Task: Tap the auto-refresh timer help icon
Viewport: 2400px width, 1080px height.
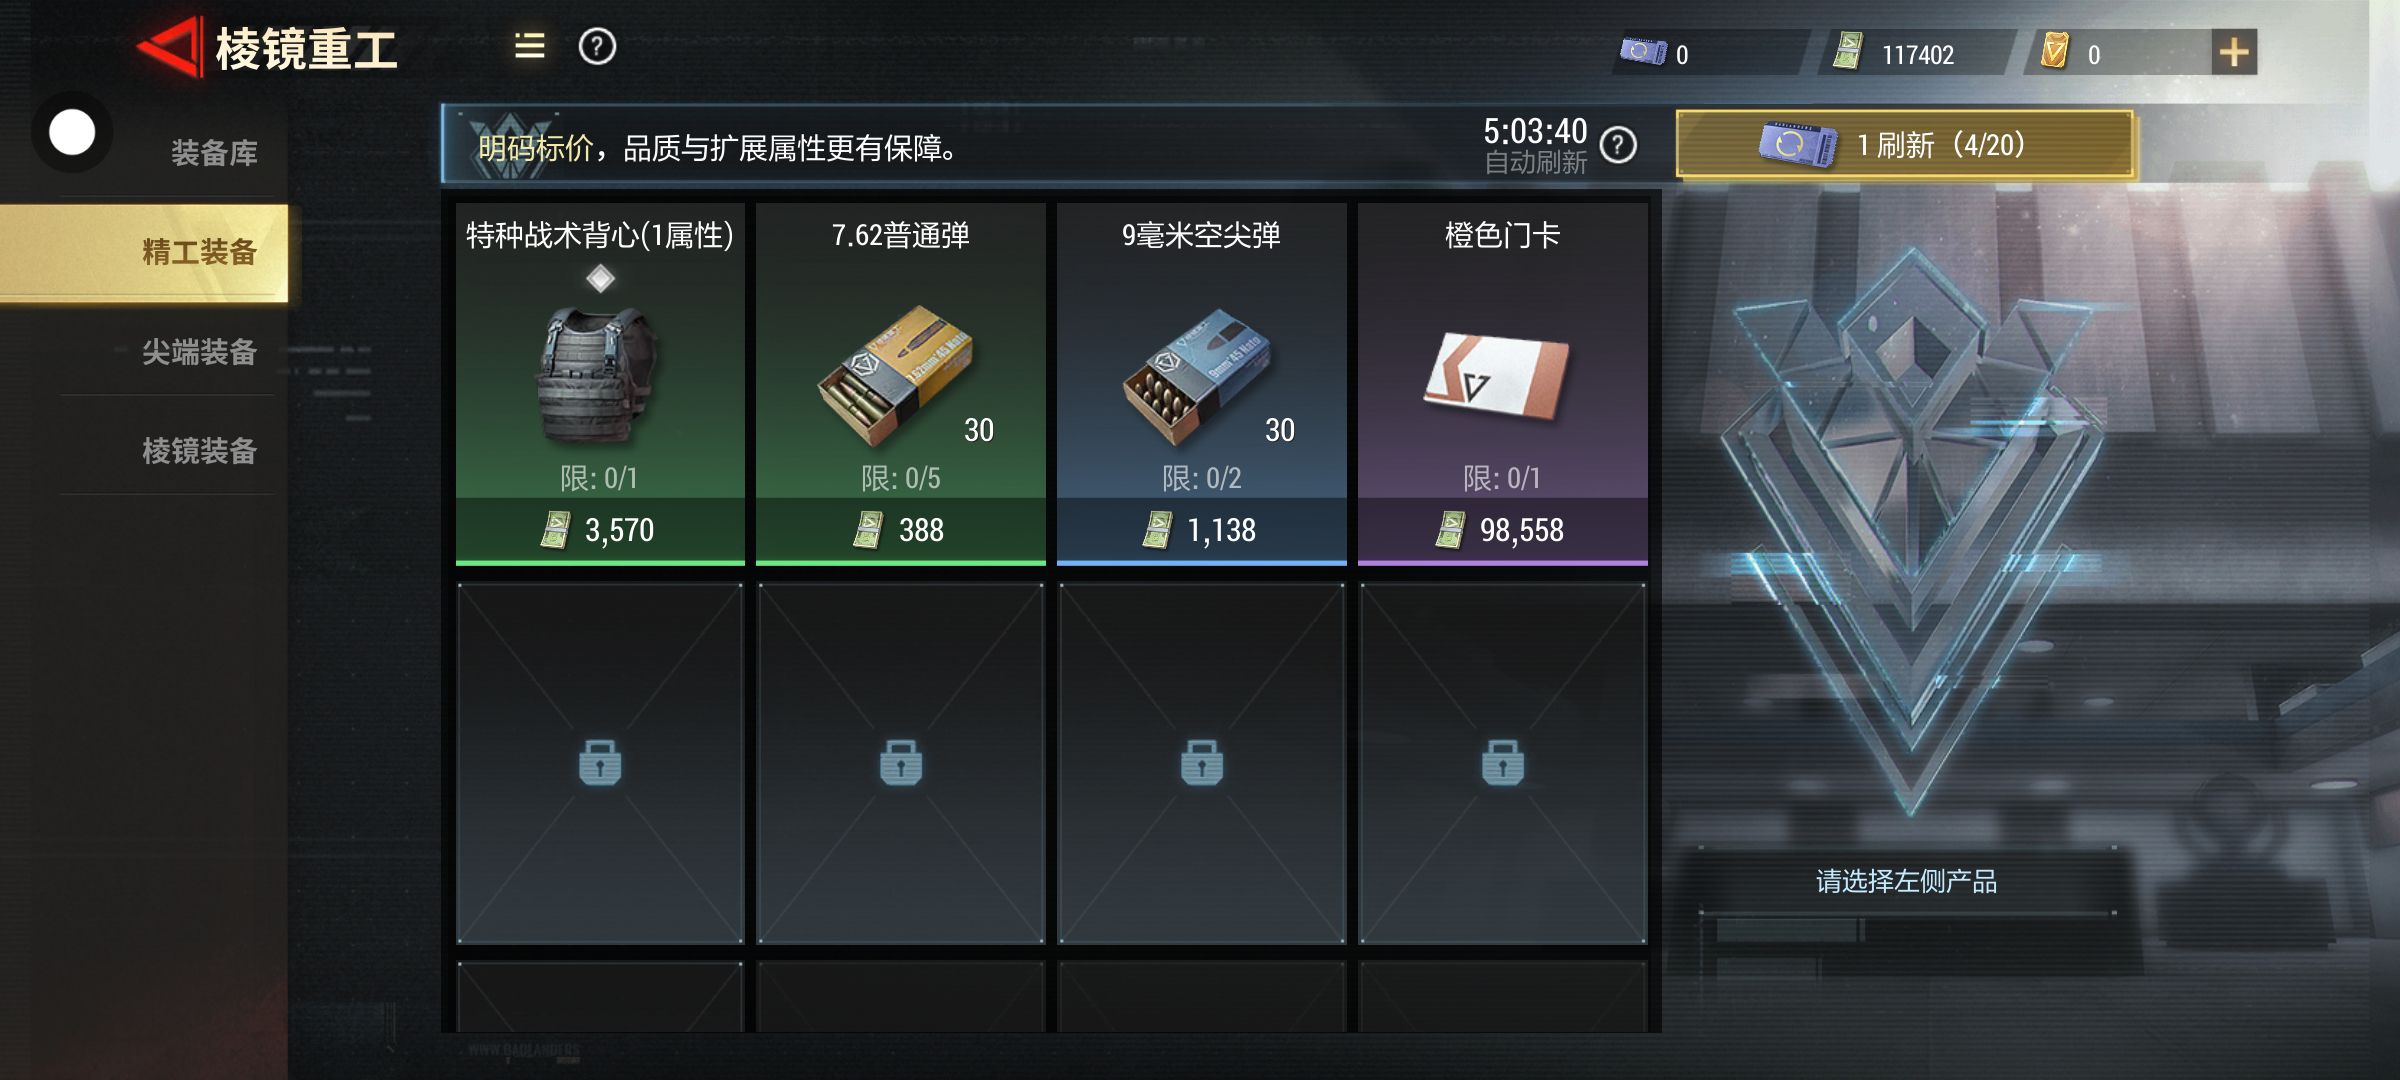Action: click(x=1618, y=146)
